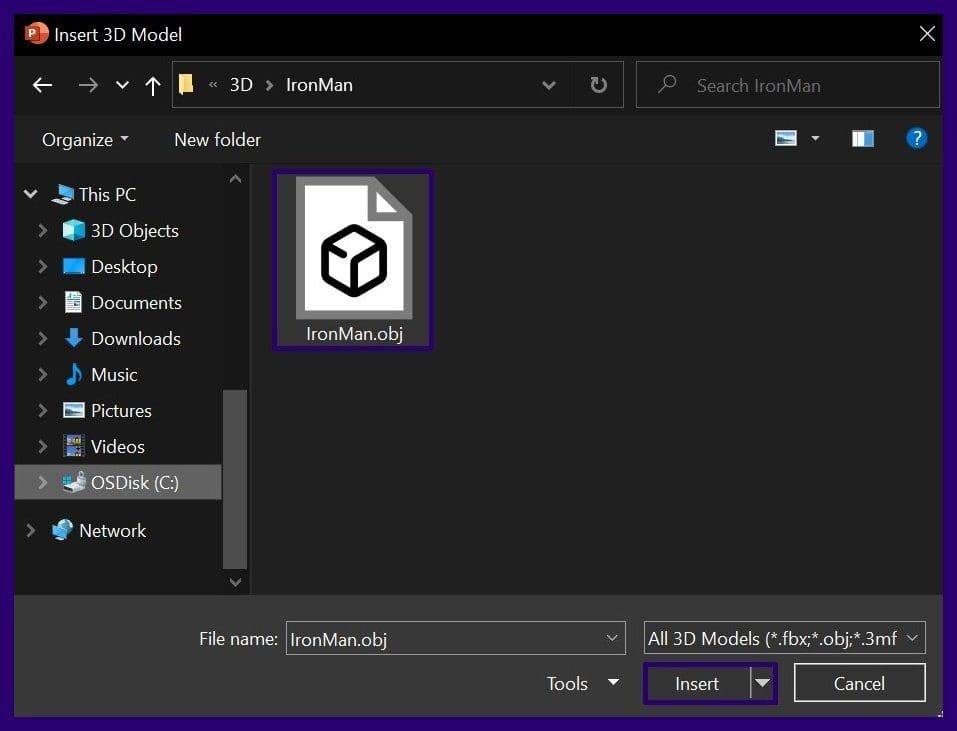Click the Search IronMan field
Image resolution: width=957 pixels, height=731 pixels.
[787, 85]
